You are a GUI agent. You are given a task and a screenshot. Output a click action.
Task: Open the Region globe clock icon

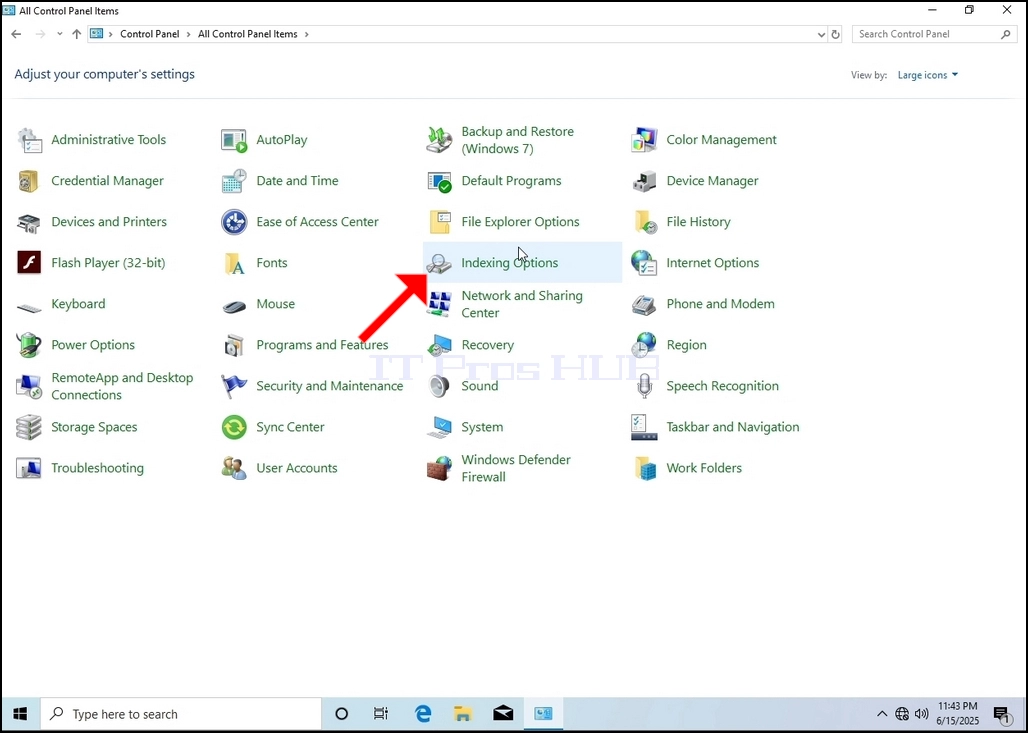(x=644, y=345)
